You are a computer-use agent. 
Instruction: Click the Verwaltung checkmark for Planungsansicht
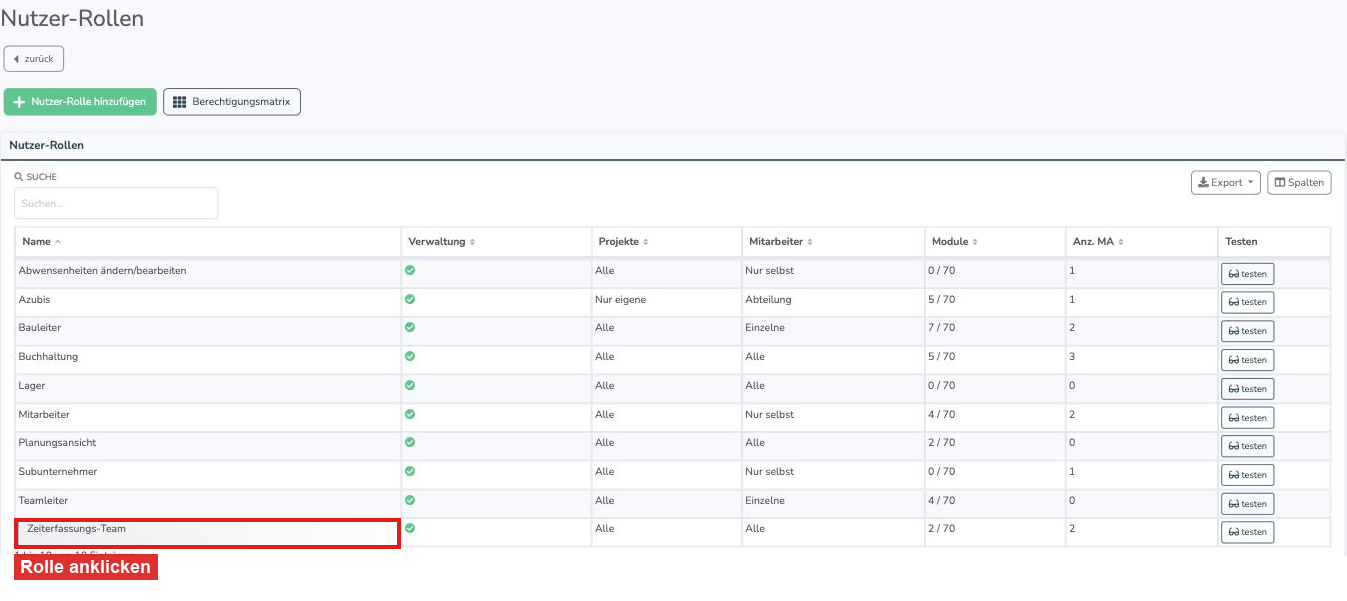(410, 442)
